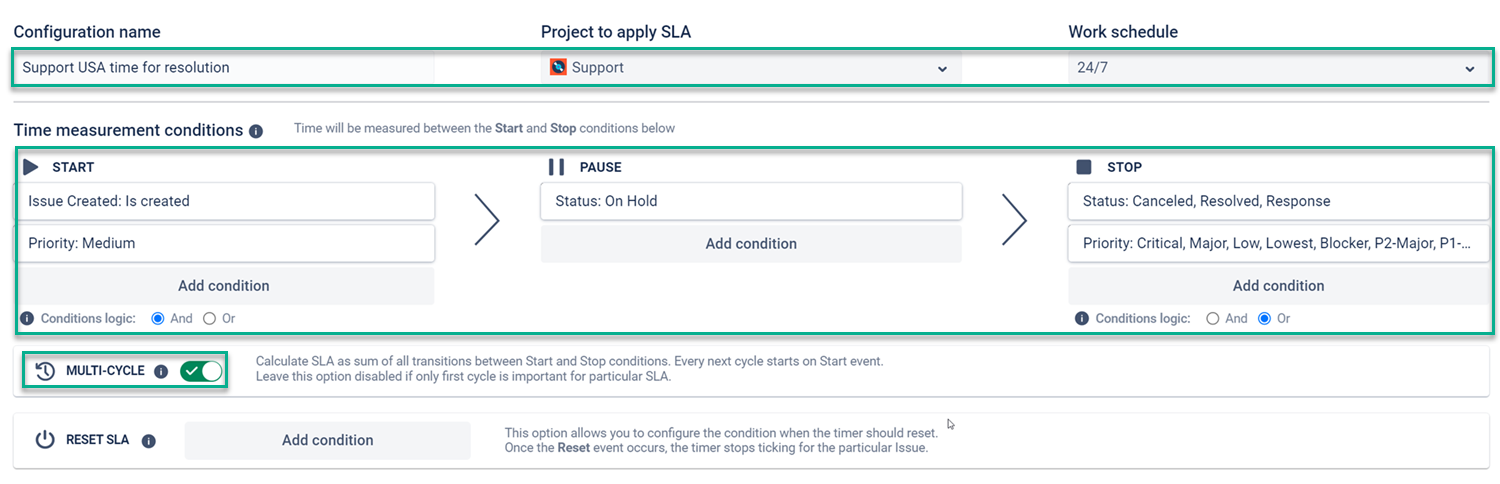Add condition in the Reset SLA section
The height and width of the screenshot is (484, 1500).
click(x=327, y=440)
